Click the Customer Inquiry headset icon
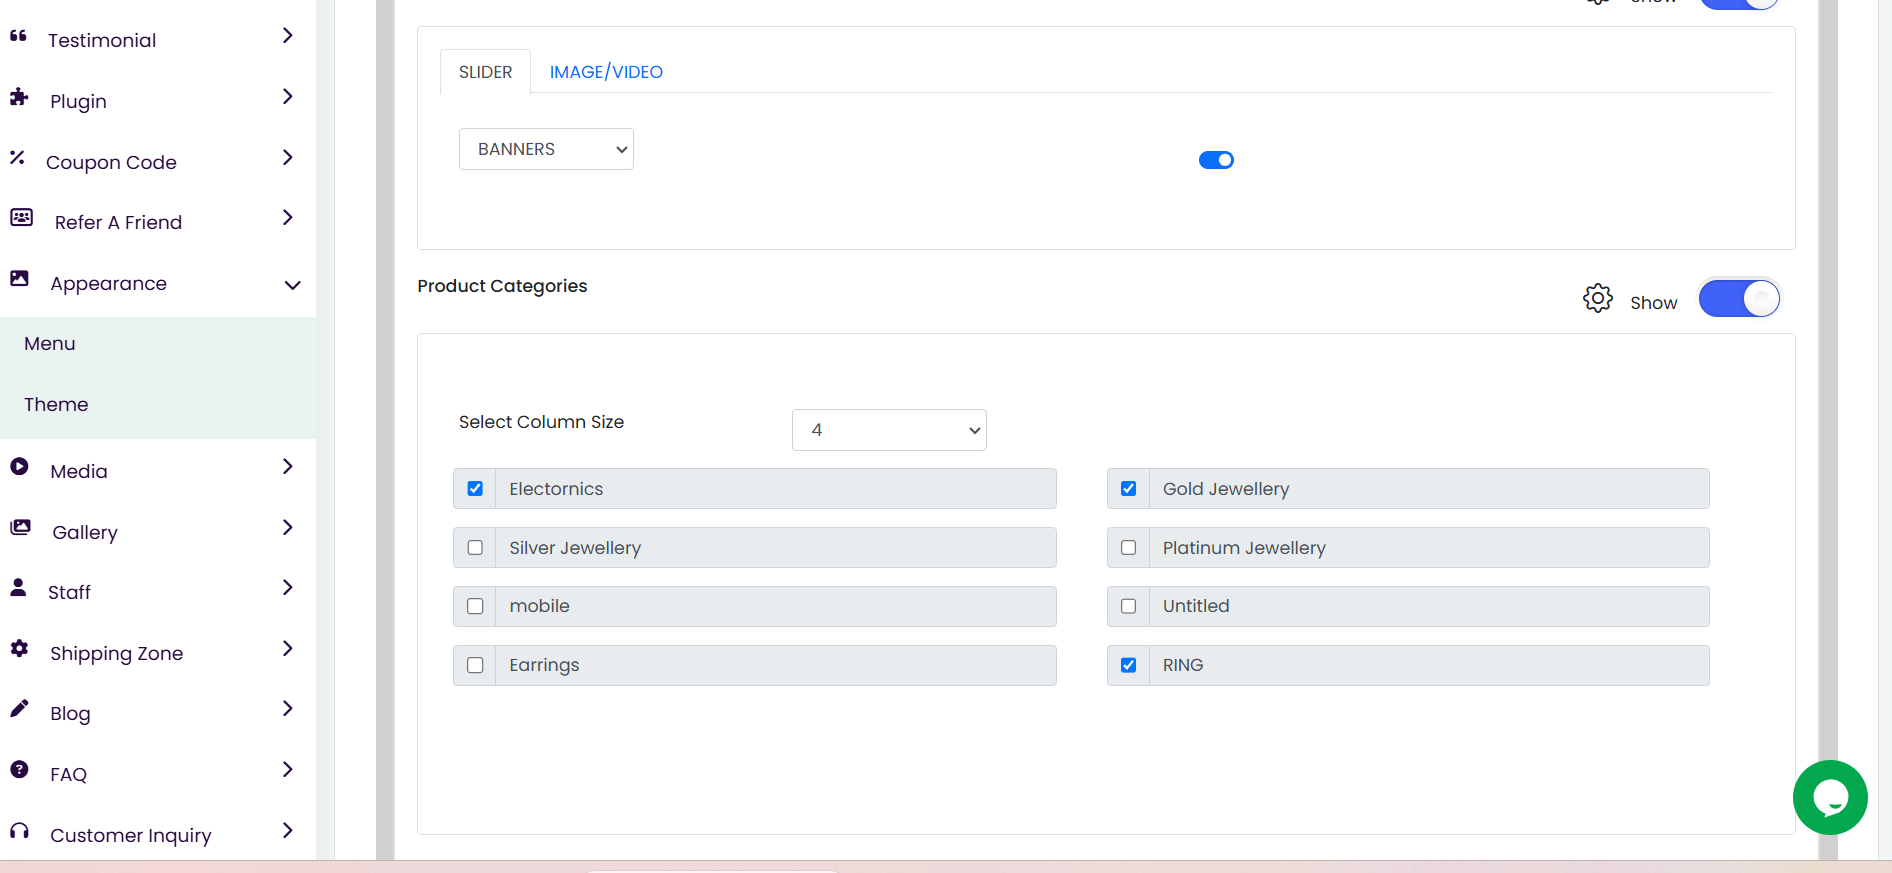 pos(19,830)
